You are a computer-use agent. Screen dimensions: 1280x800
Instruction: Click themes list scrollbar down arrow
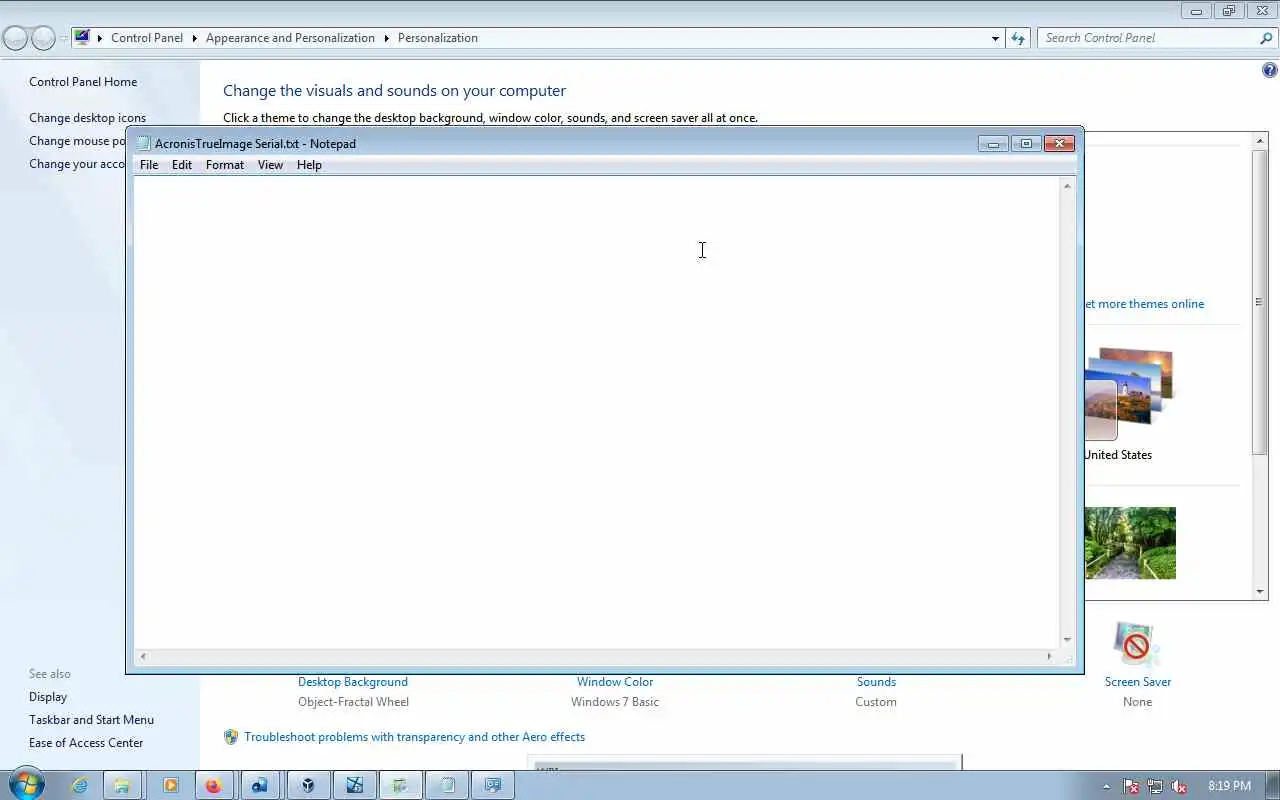pos(1260,592)
